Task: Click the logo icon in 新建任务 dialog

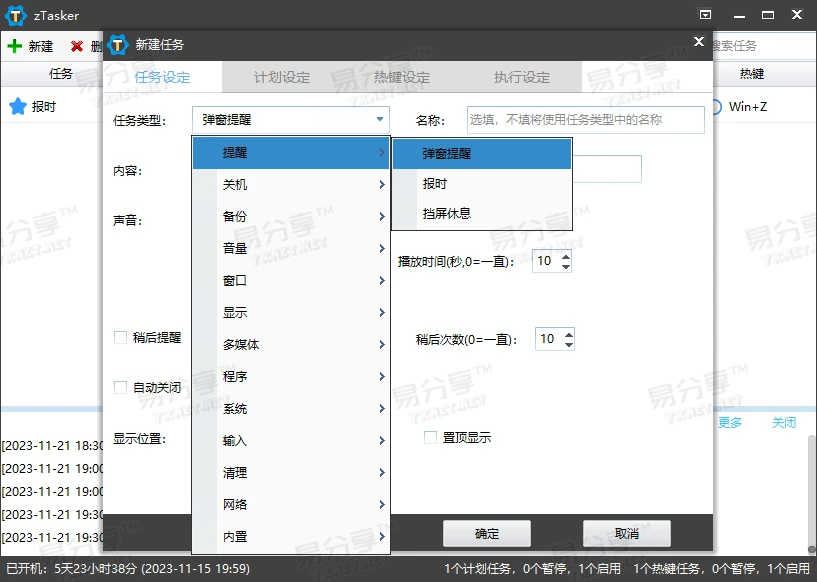Action: point(118,45)
